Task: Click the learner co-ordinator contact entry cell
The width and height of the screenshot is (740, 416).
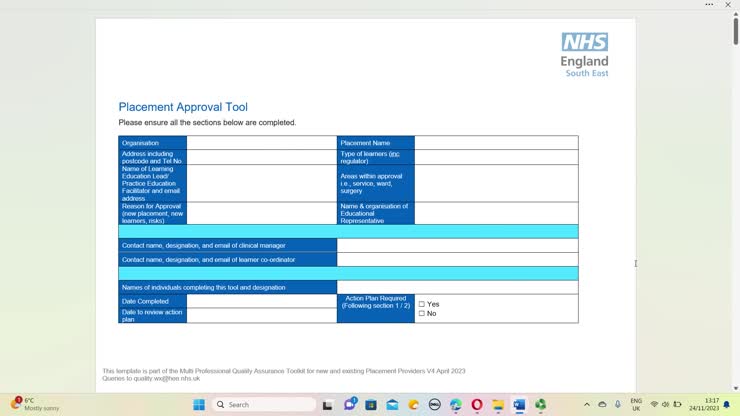Action: tap(457, 259)
